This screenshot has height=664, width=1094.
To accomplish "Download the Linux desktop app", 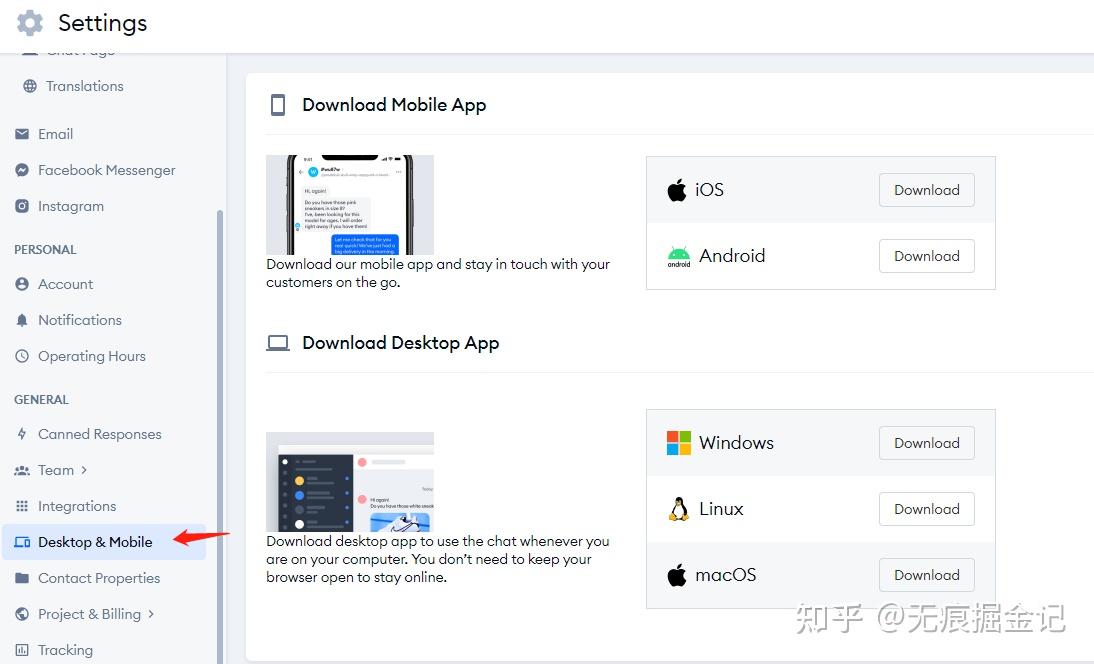I will click(927, 509).
